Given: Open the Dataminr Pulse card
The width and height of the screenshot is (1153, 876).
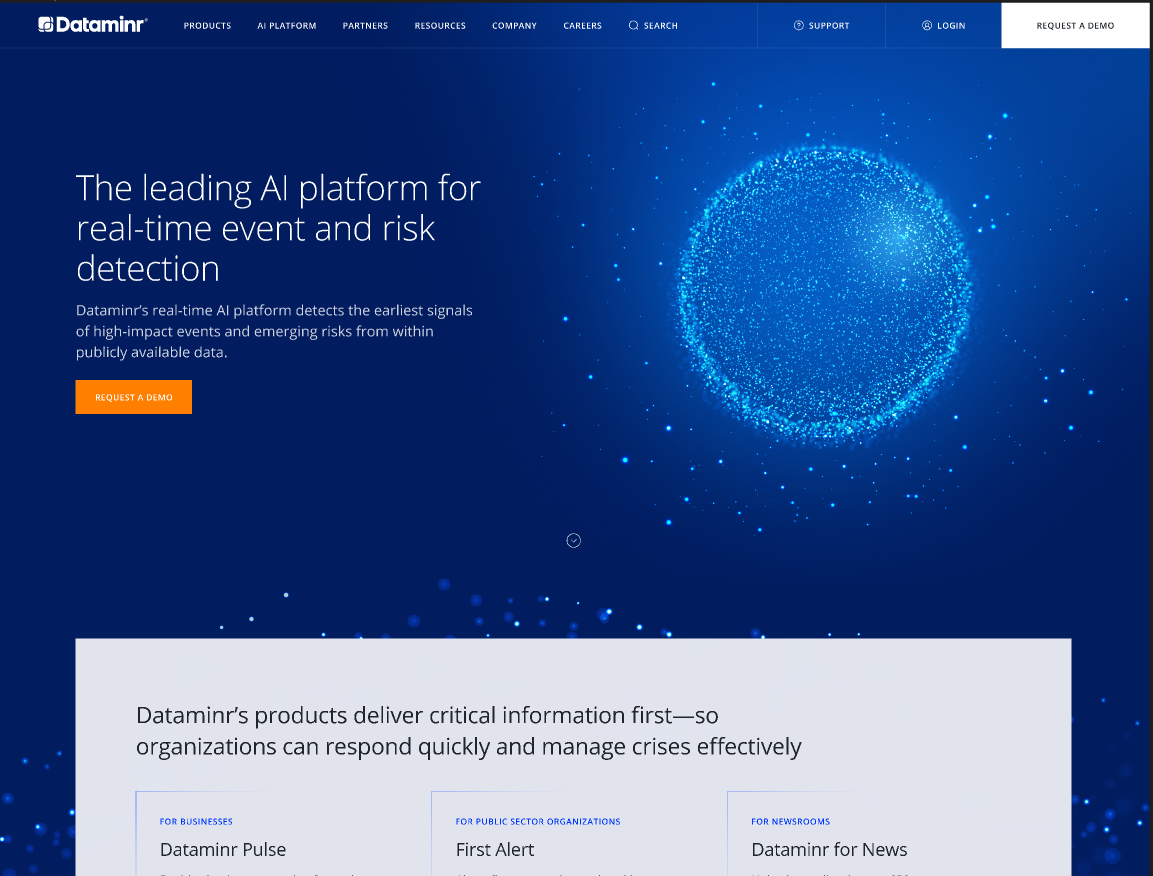Looking at the screenshot, I should [x=223, y=850].
